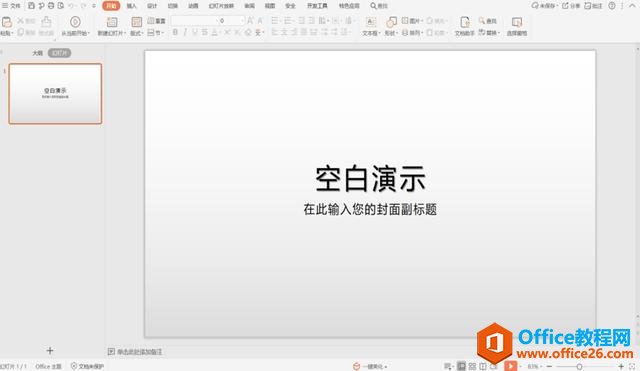Image resolution: width=640 pixels, height=371 pixels.
Task: Open the 文件 hamburger menu
Action: pos(11,6)
